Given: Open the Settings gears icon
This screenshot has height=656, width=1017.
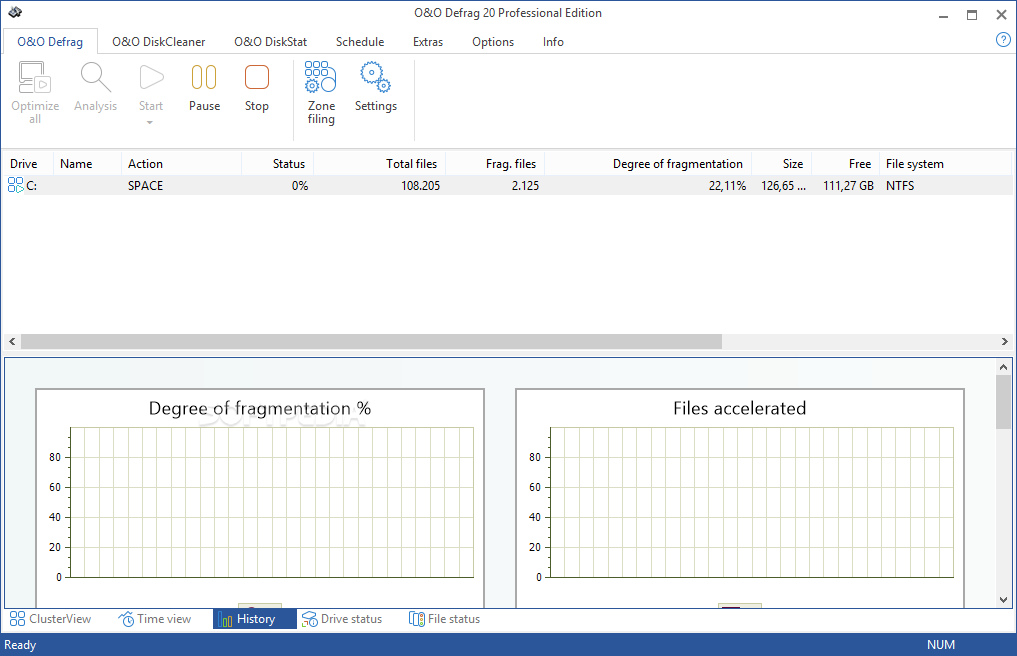Looking at the screenshot, I should pyautogui.click(x=376, y=77).
